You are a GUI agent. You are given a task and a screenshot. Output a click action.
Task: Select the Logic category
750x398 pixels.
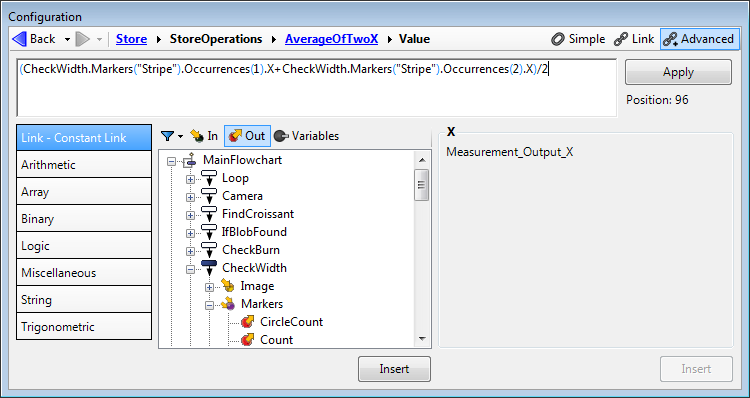[x=84, y=246]
